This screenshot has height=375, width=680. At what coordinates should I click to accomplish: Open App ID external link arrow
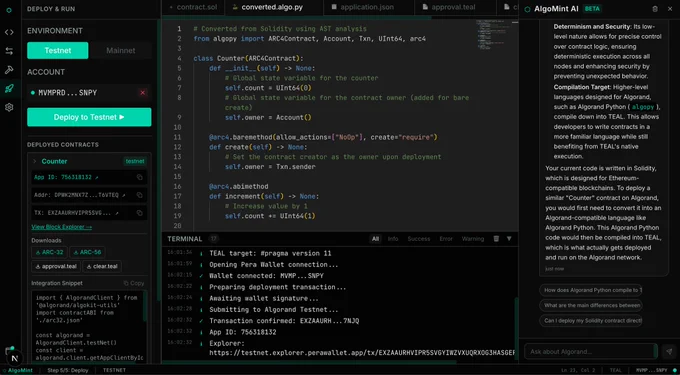(x=96, y=177)
